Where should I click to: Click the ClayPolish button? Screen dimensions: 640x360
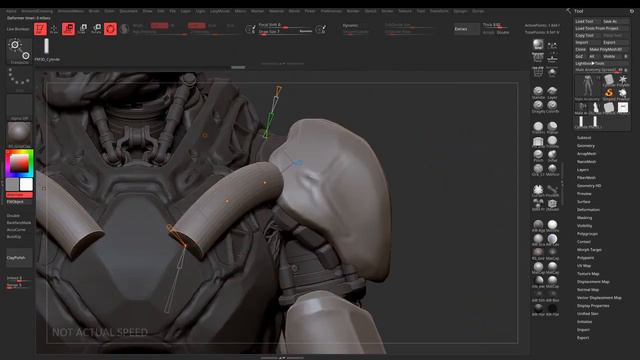[x=19, y=258]
